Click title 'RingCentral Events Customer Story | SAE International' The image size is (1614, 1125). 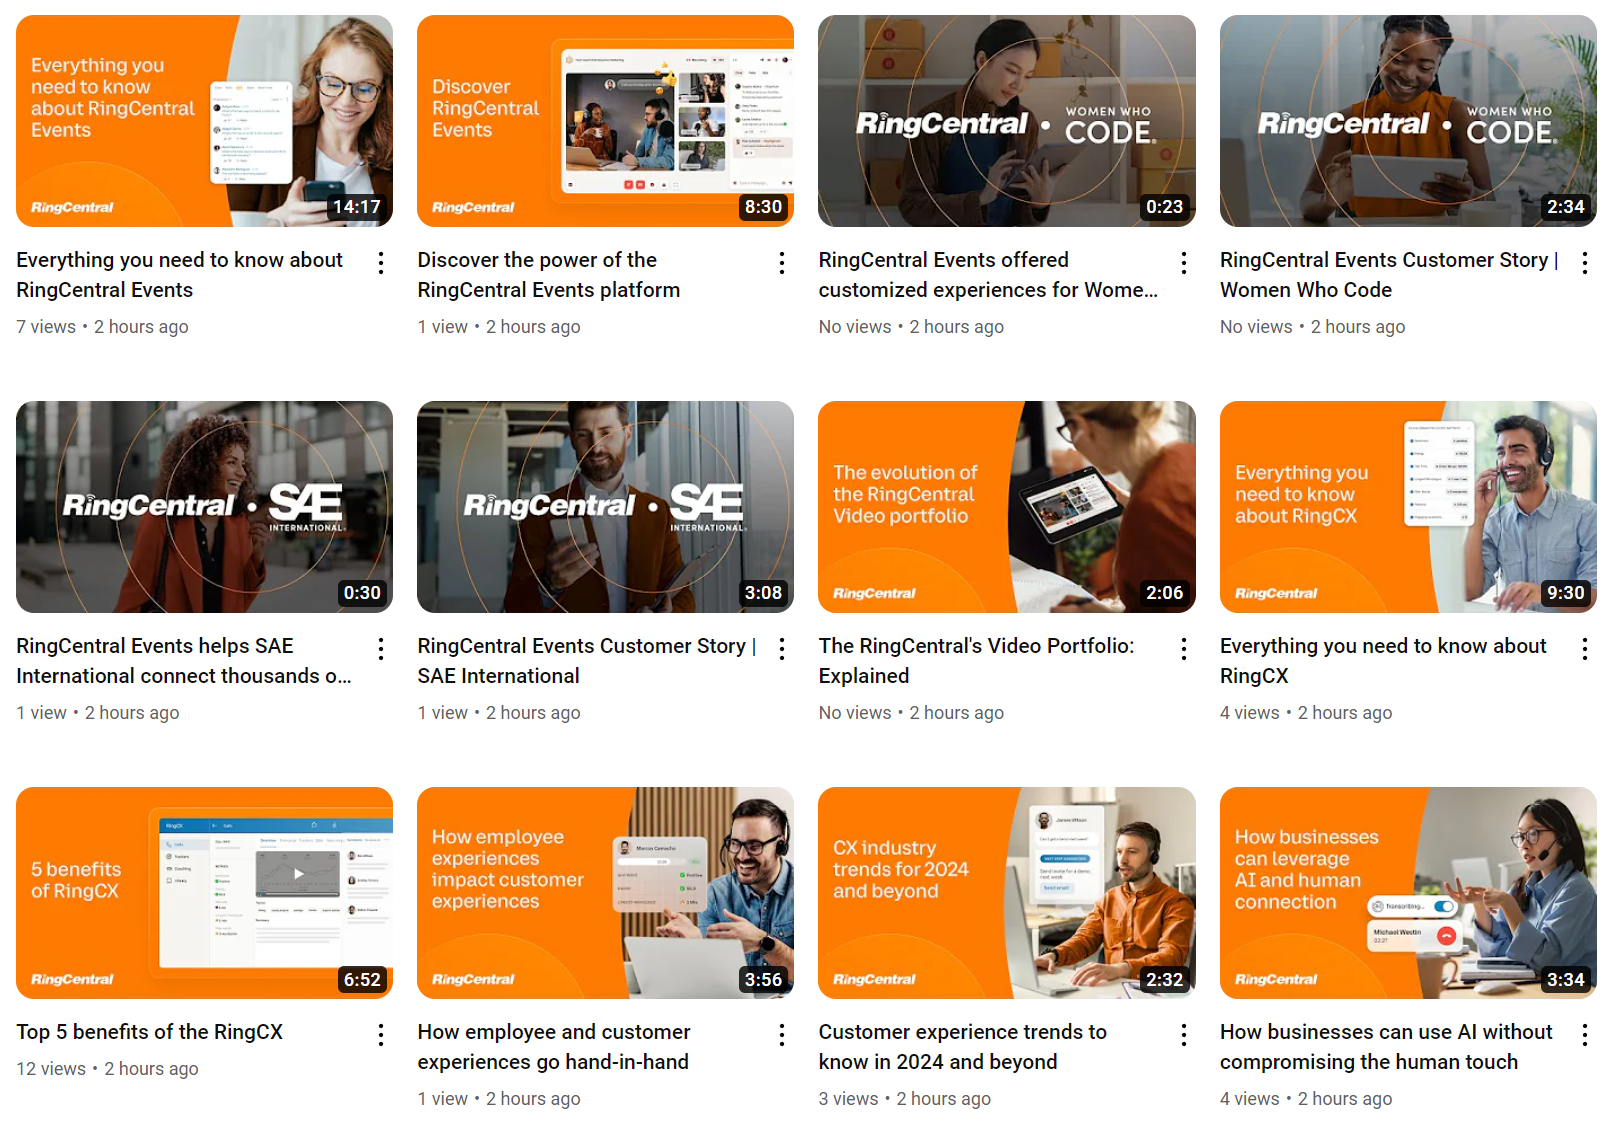[587, 661]
